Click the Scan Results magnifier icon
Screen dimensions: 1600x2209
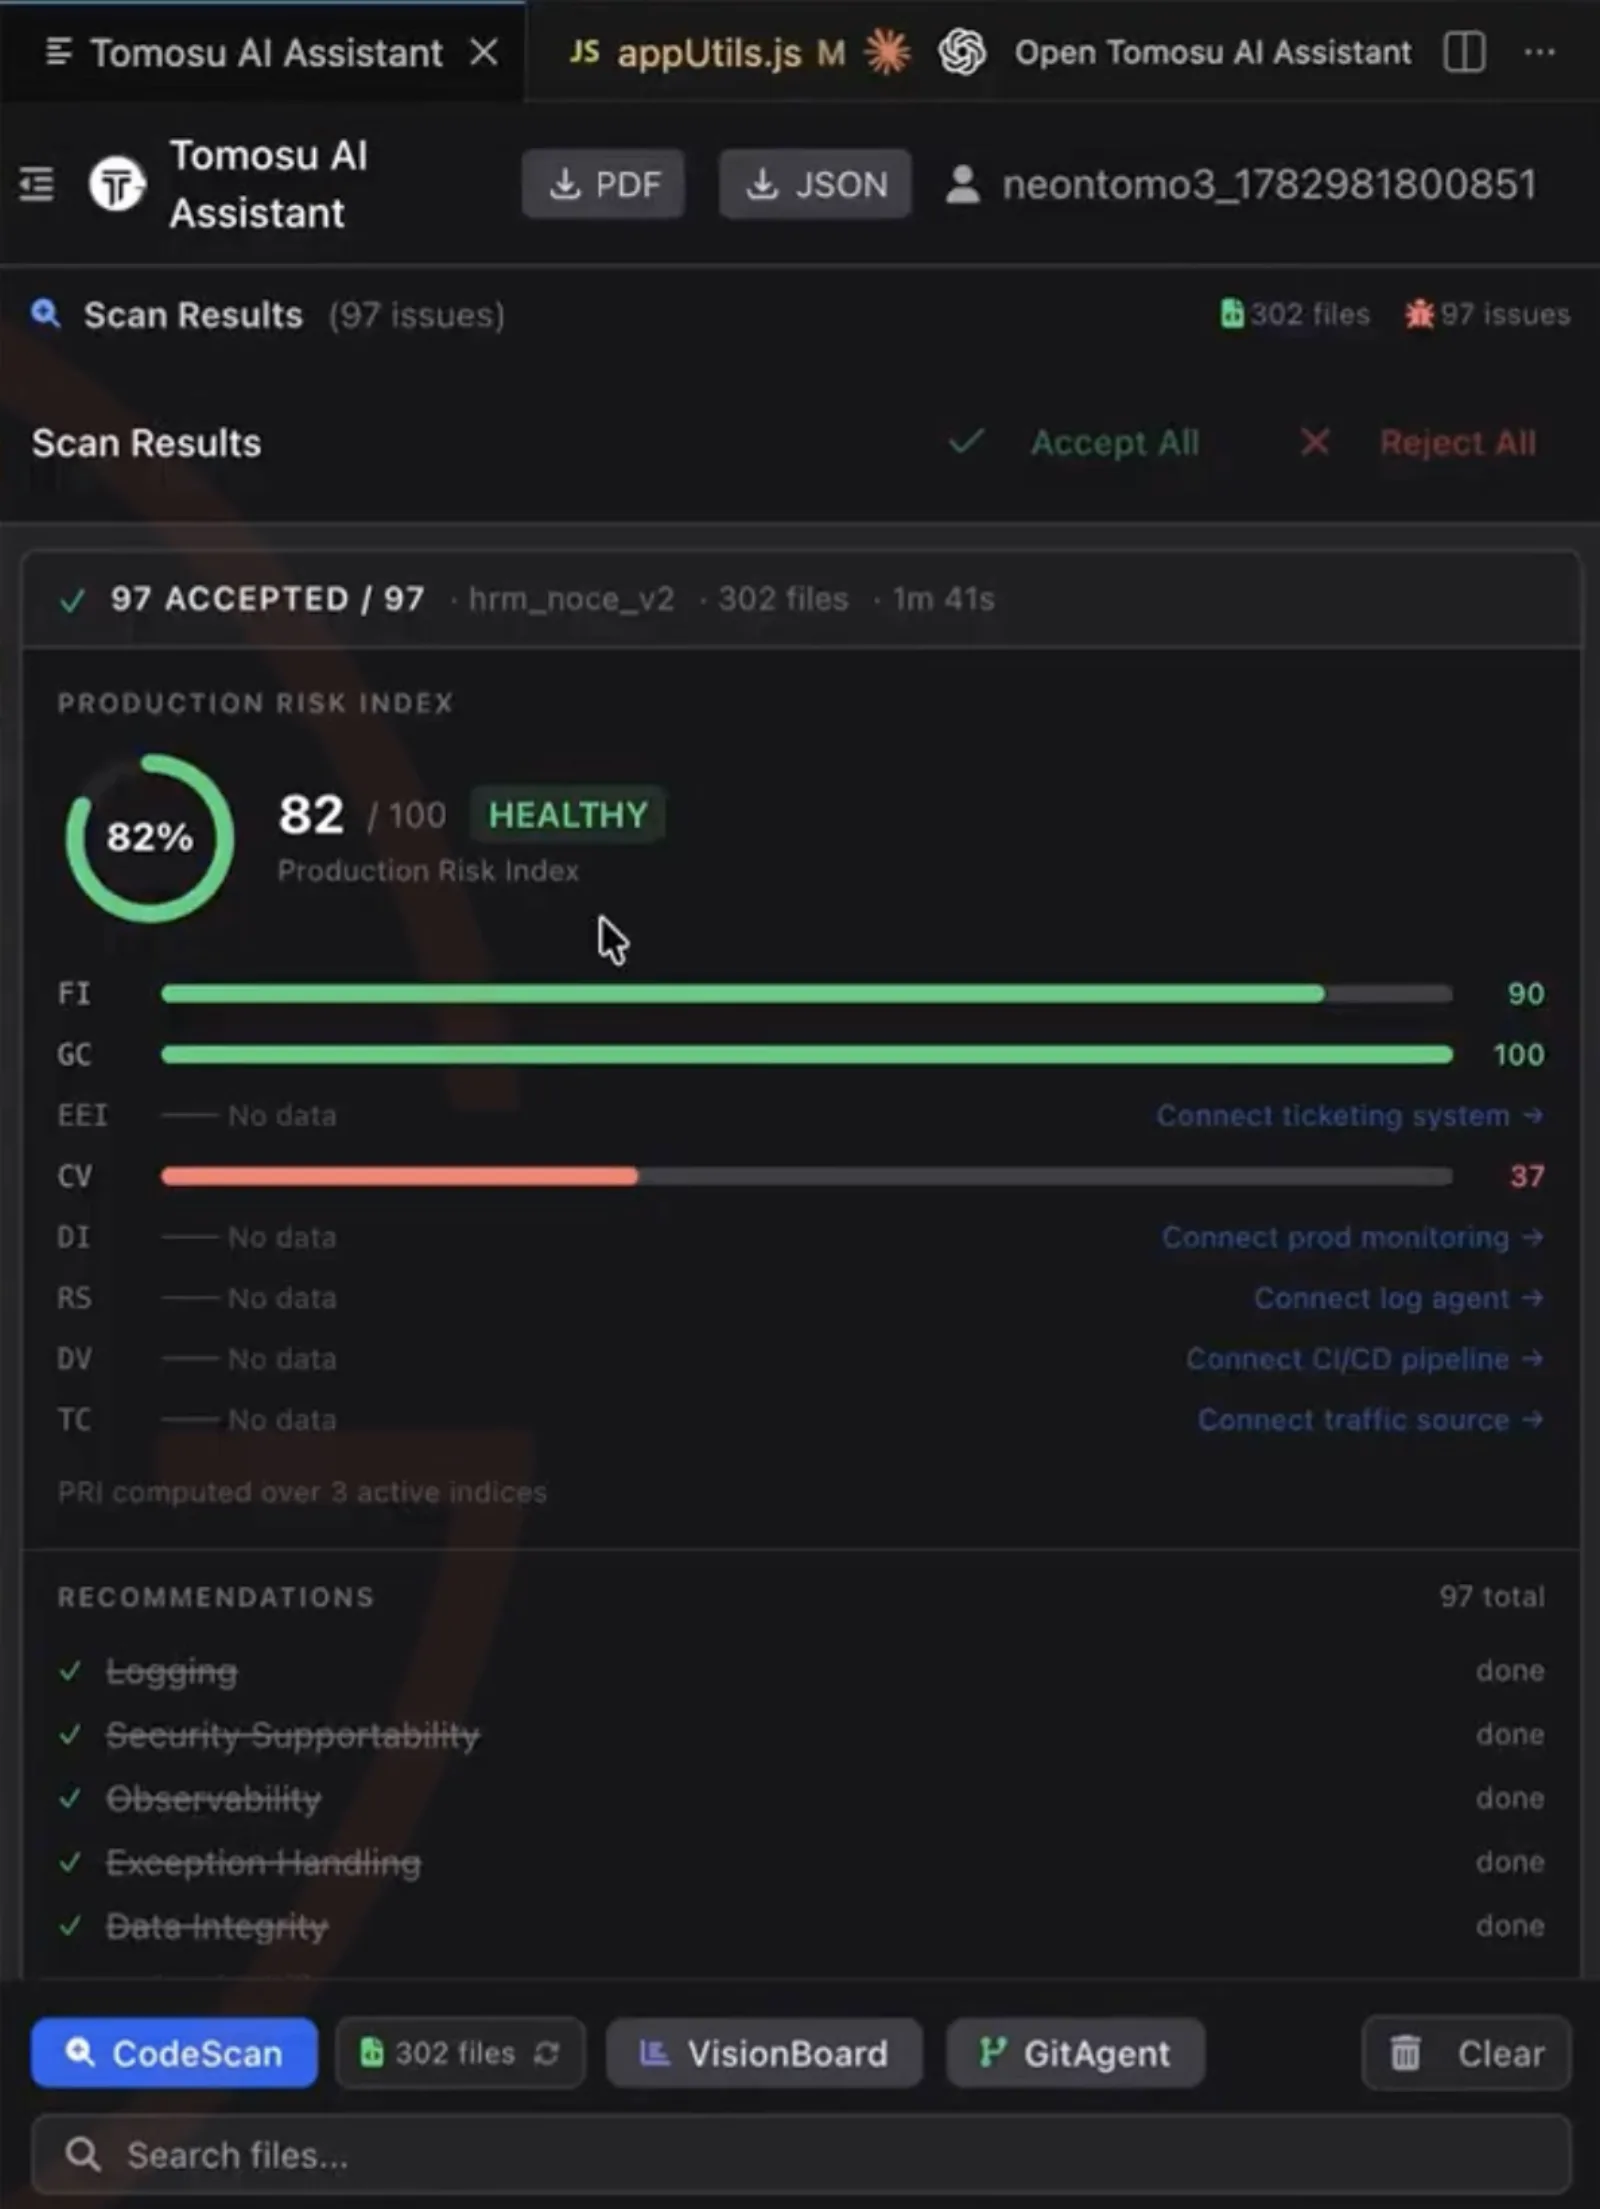tap(45, 314)
